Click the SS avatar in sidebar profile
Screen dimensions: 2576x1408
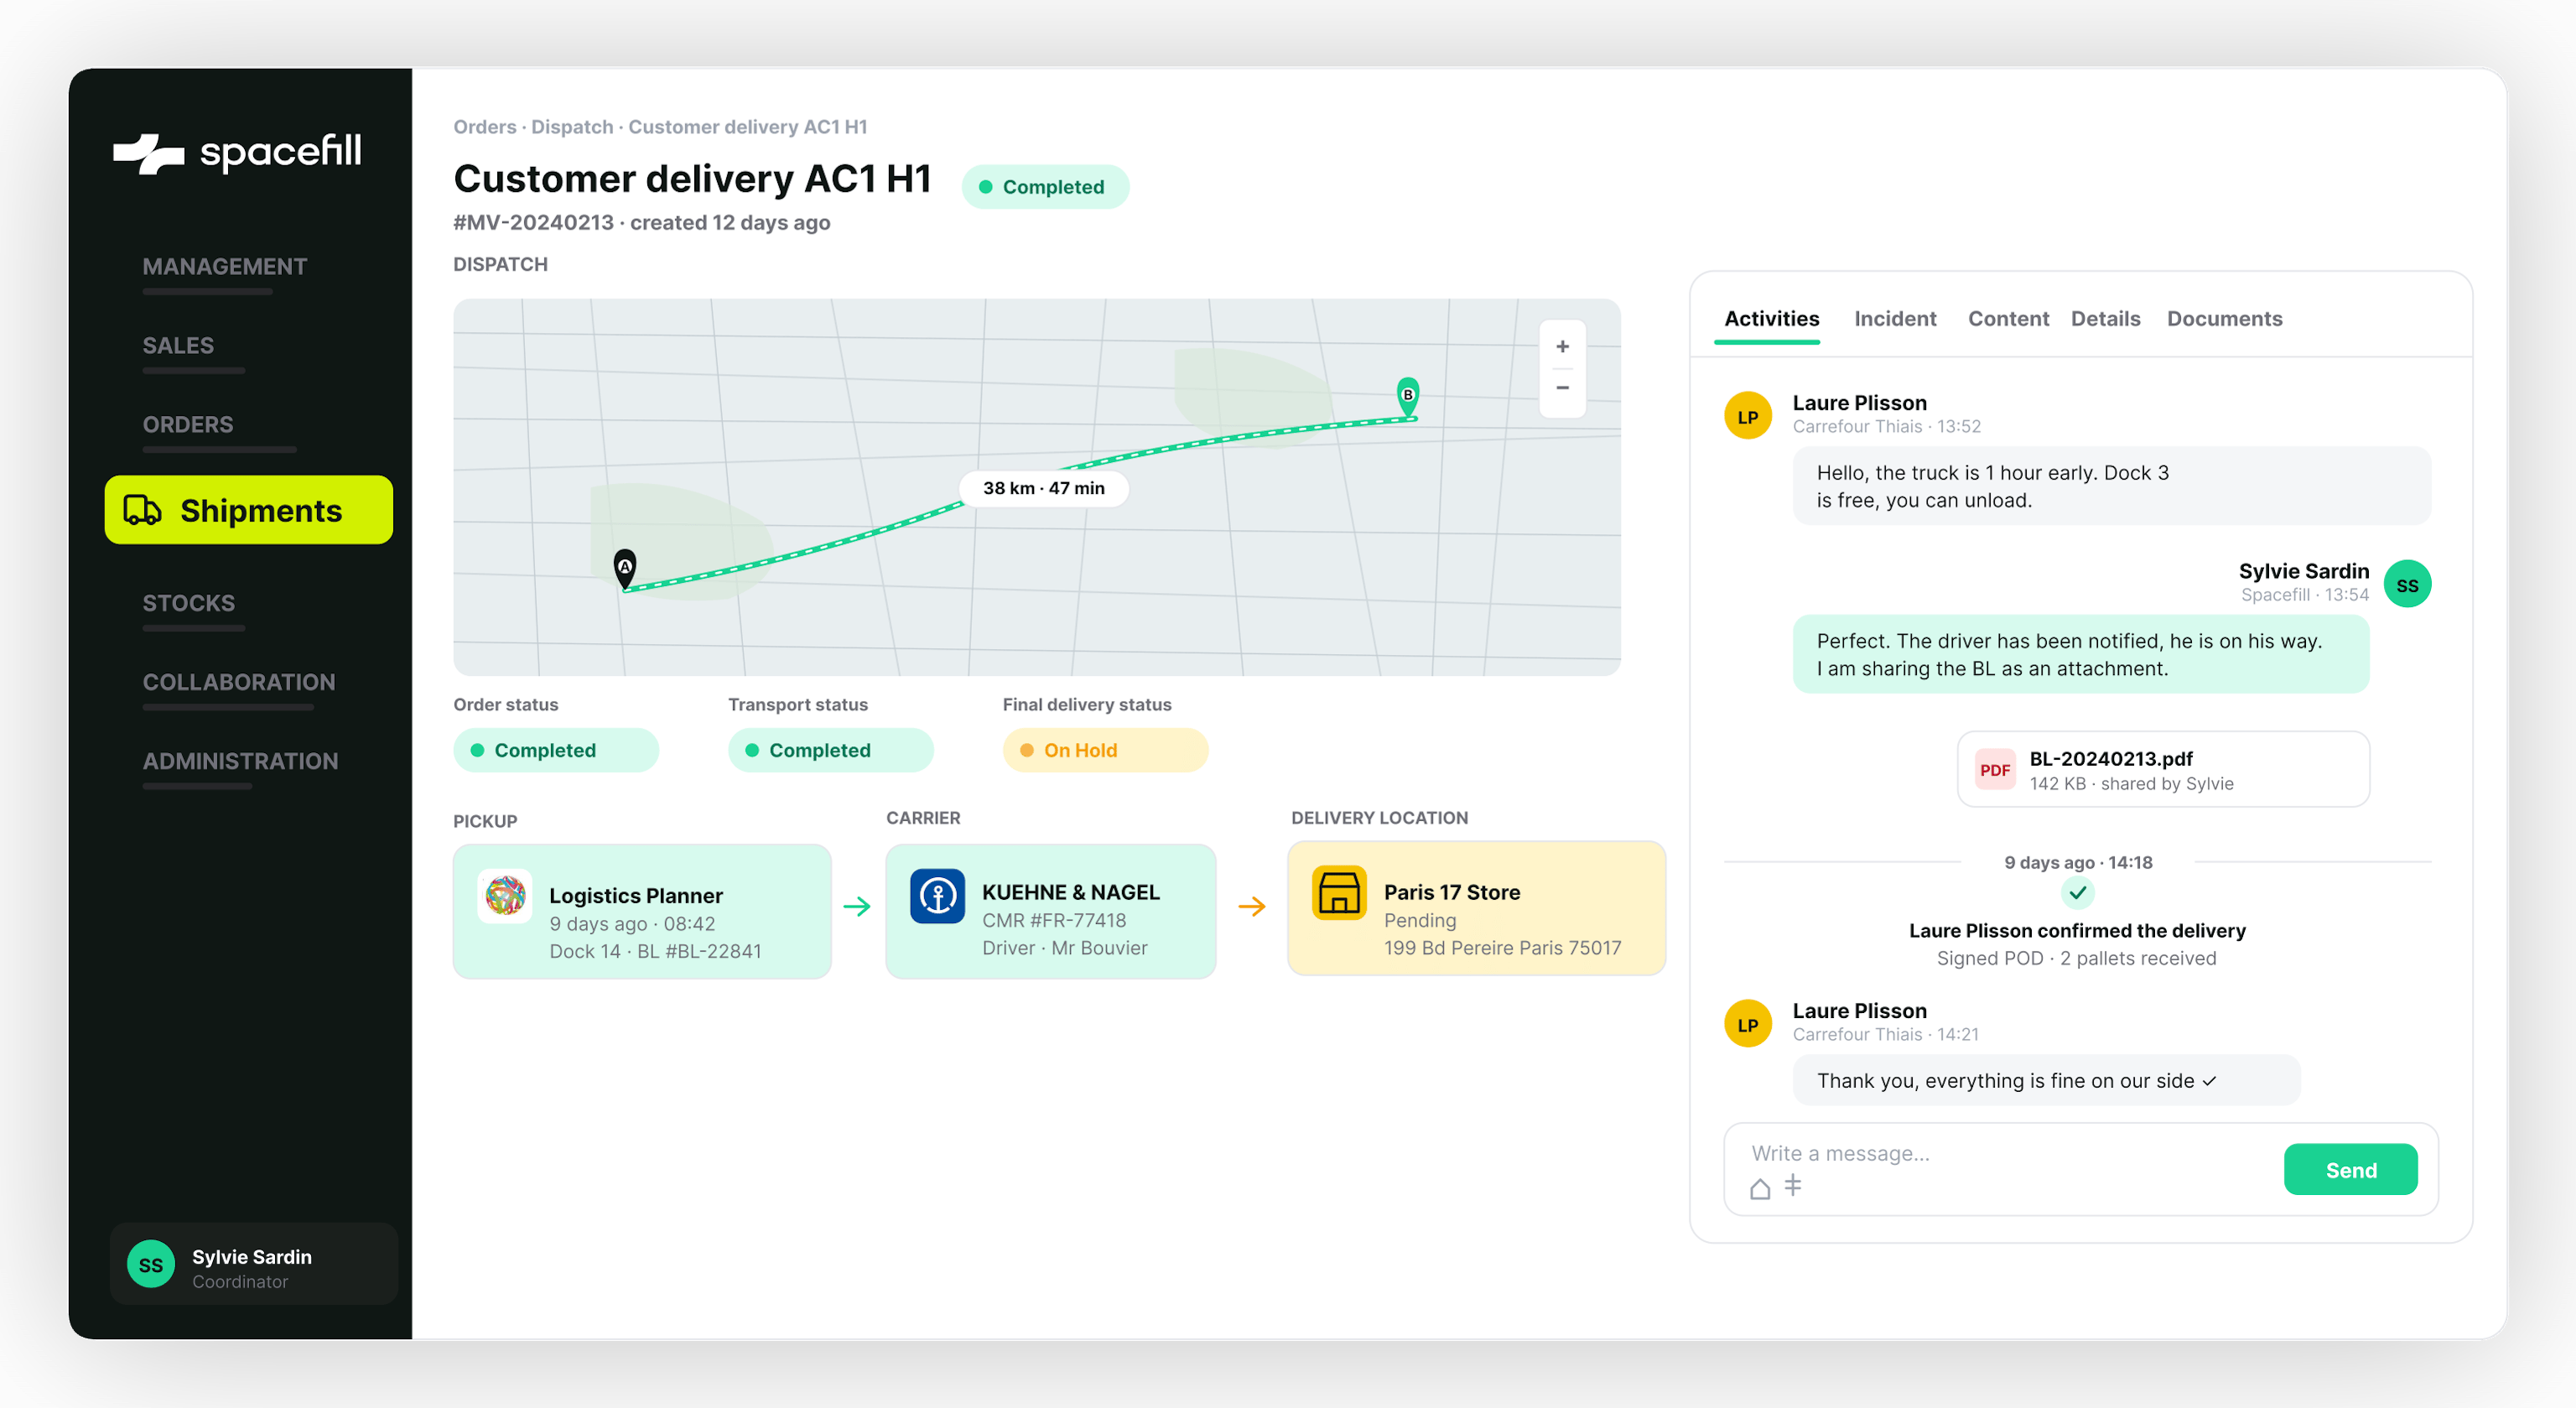click(x=151, y=1264)
